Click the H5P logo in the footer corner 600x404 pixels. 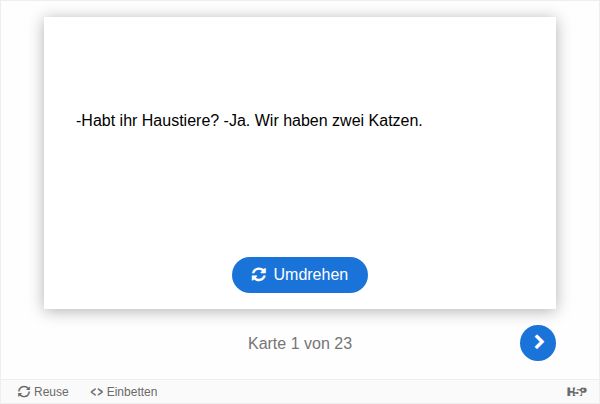(576, 391)
